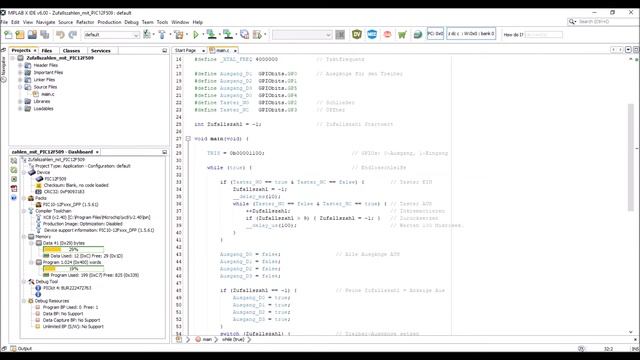Viewport: 640px width, 360px height.
Task: Open the Build Project dropdown arrow
Action: tap(170, 35)
